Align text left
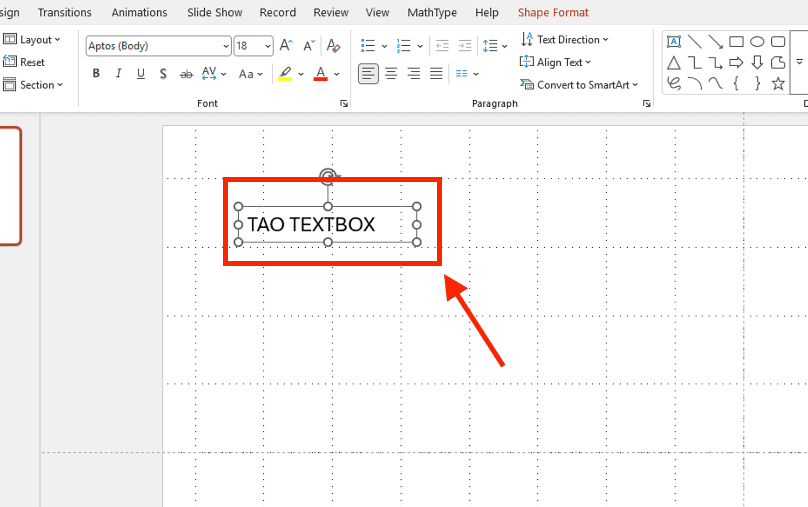Viewport: 808px width, 507px height. [x=368, y=74]
